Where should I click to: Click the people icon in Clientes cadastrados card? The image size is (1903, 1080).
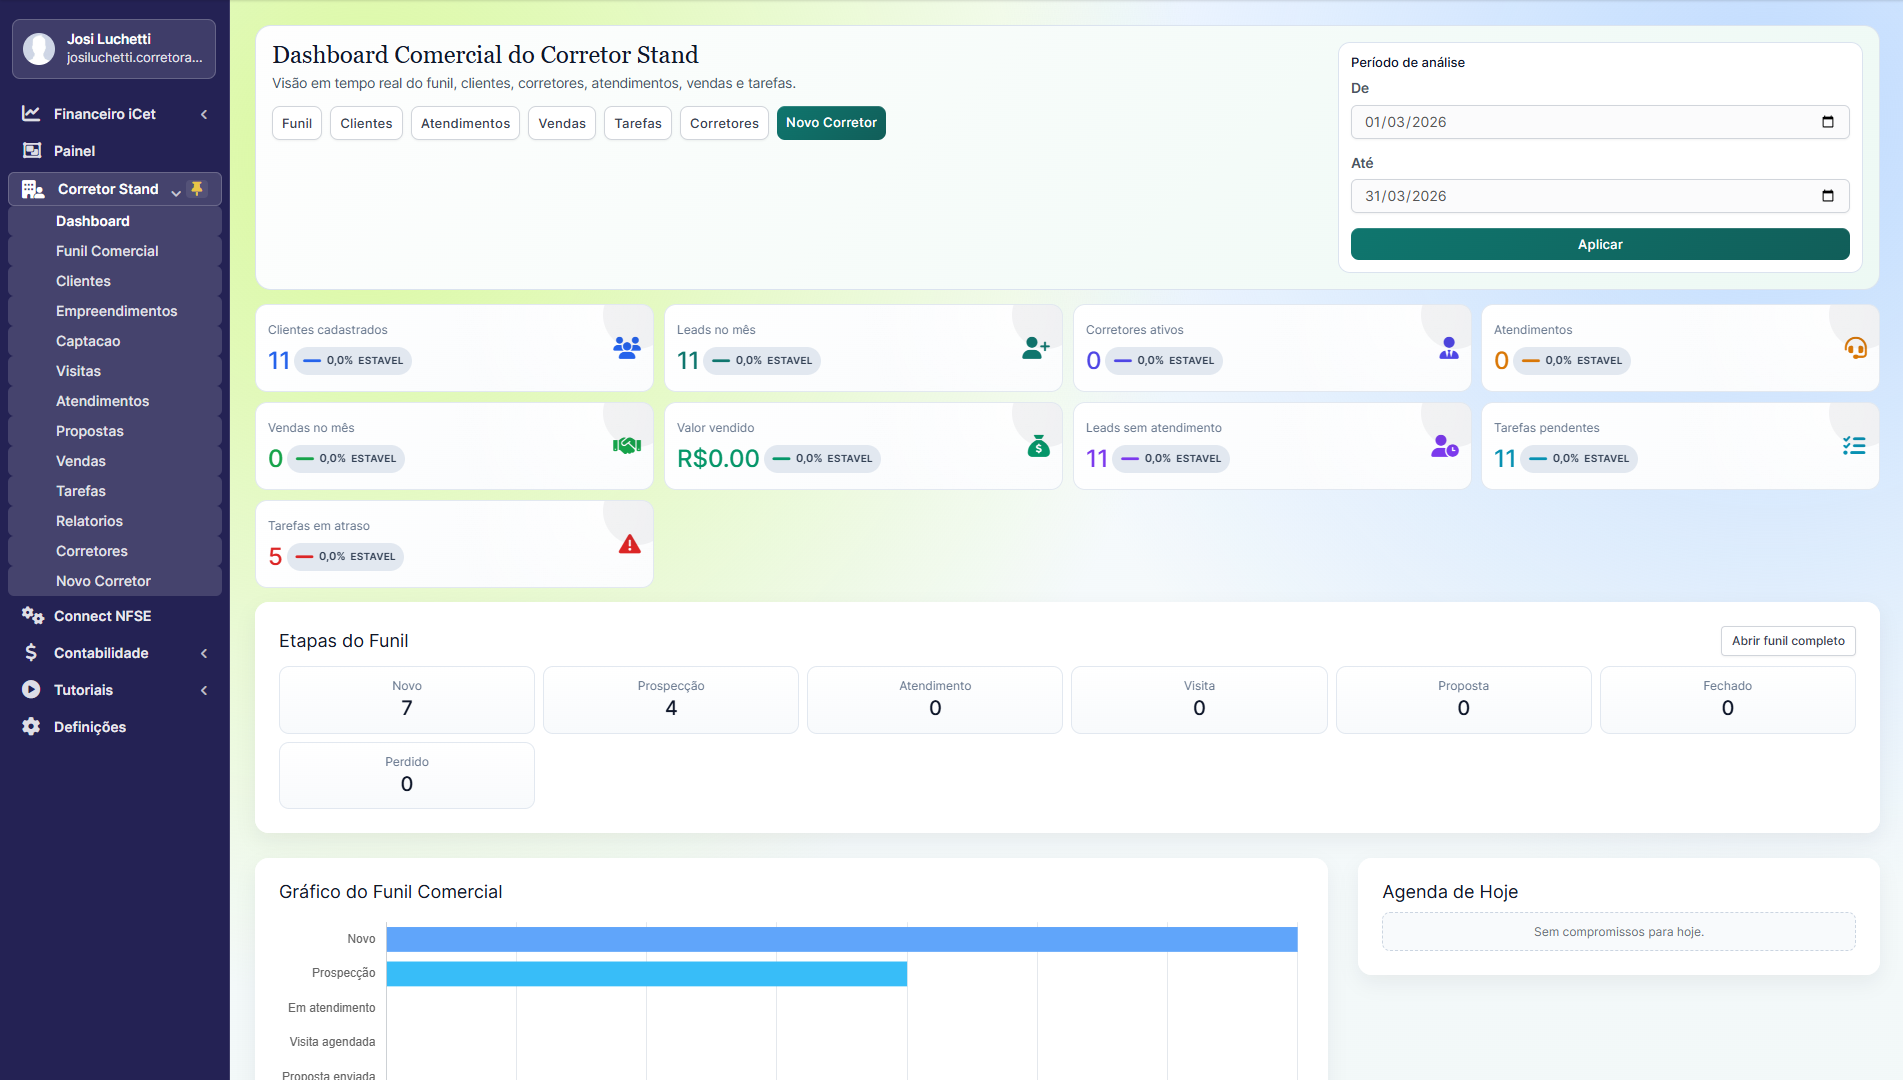pos(627,348)
